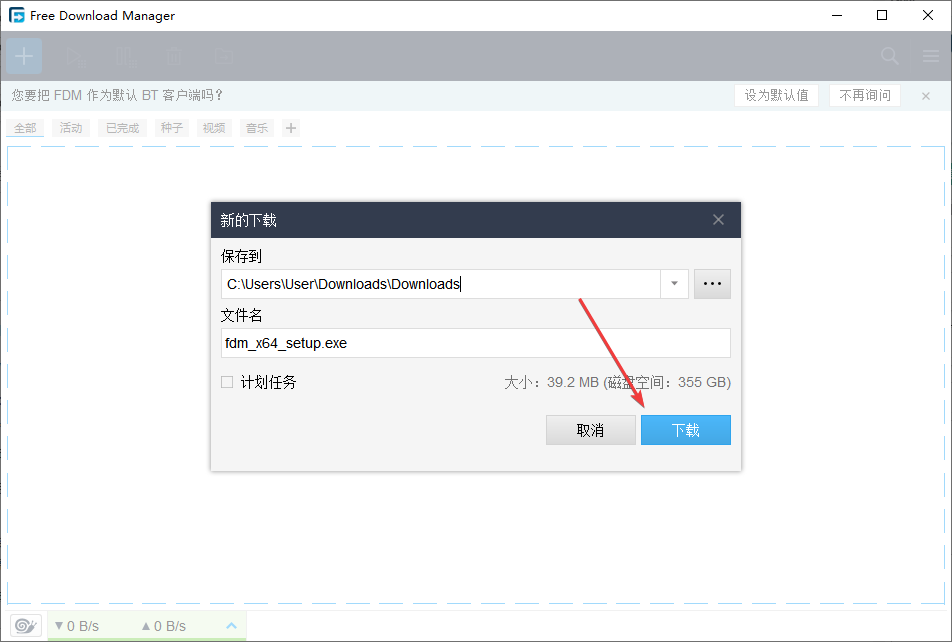Screen dimensions: 952x642
Task: Click the upload speed 0 B/s indicator
Action: click(164, 626)
